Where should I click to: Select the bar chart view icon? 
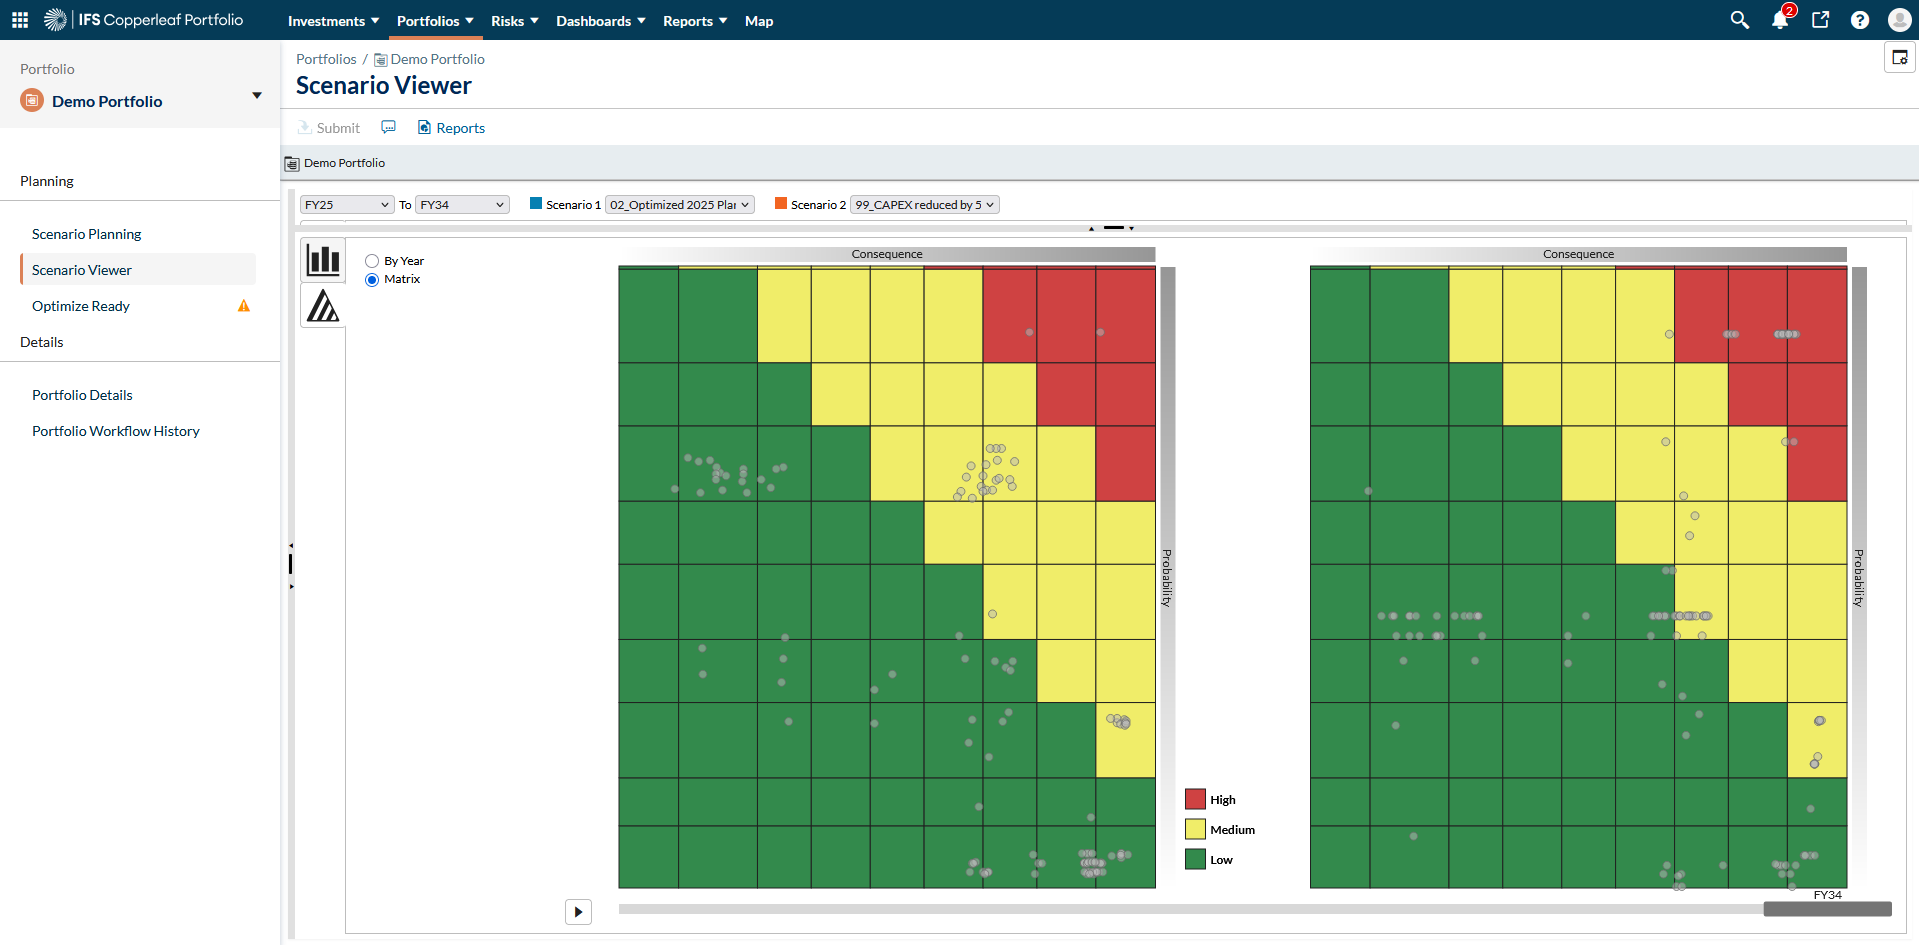pyautogui.click(x=323, y=260)
